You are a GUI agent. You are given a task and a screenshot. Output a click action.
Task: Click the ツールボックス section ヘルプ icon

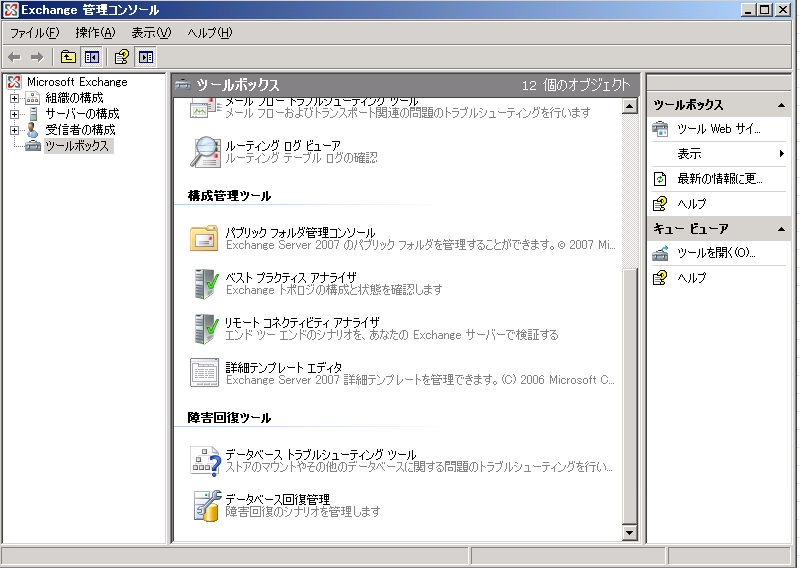click(x=660, y=204)
